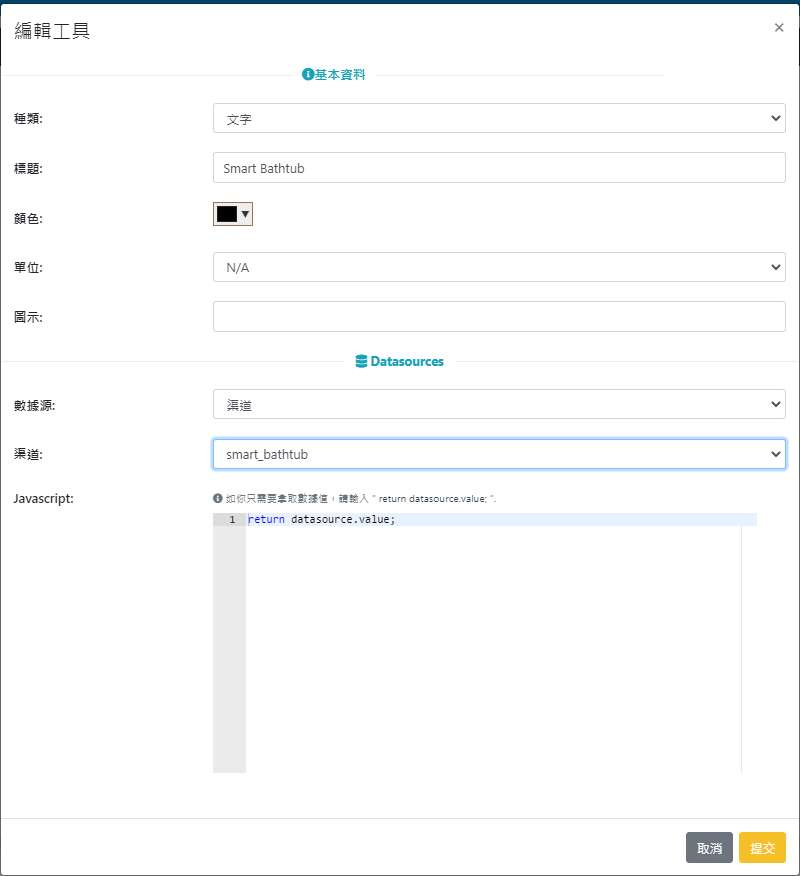Click the empty area of the JavaScript editor
This screenshot has height=876, width=800.
click(x=492, y=650)
